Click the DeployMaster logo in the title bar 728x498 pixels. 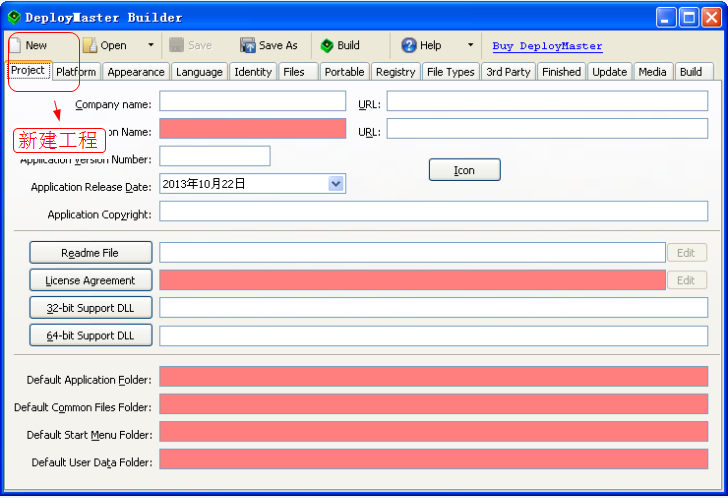pyautogui.click(x=14, y=17)
